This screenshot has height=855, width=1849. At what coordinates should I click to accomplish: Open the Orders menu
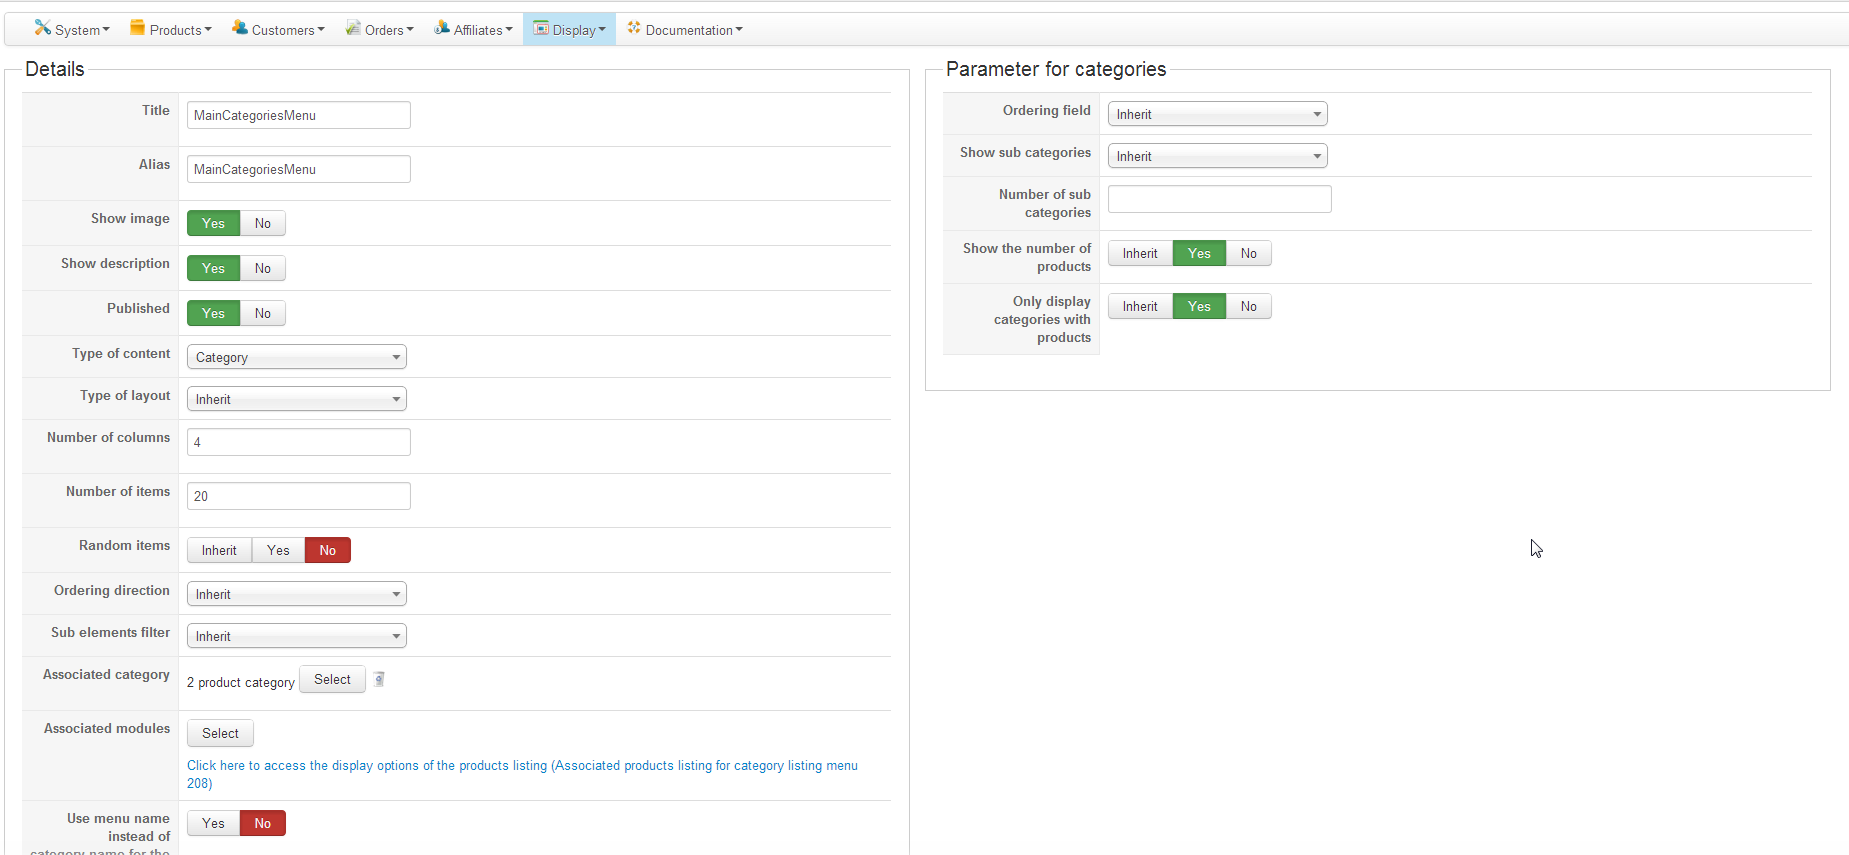pyautogui.click(x=379, y=30)
